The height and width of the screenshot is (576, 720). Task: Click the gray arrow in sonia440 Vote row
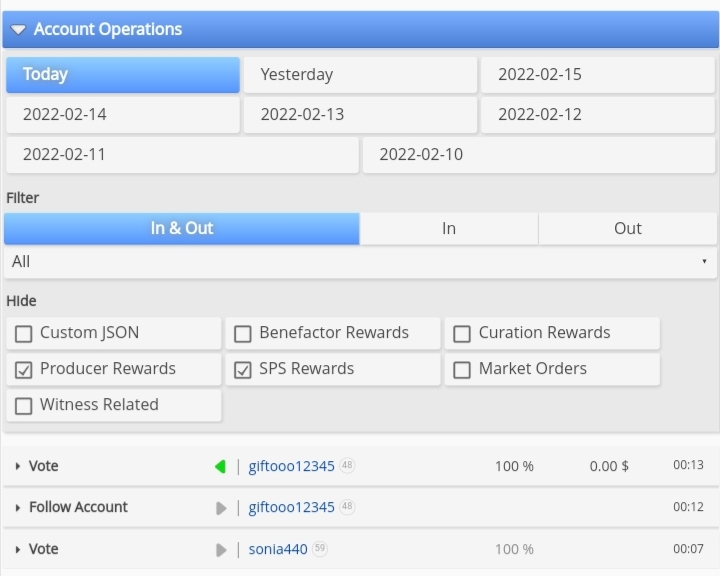[221, 550]
